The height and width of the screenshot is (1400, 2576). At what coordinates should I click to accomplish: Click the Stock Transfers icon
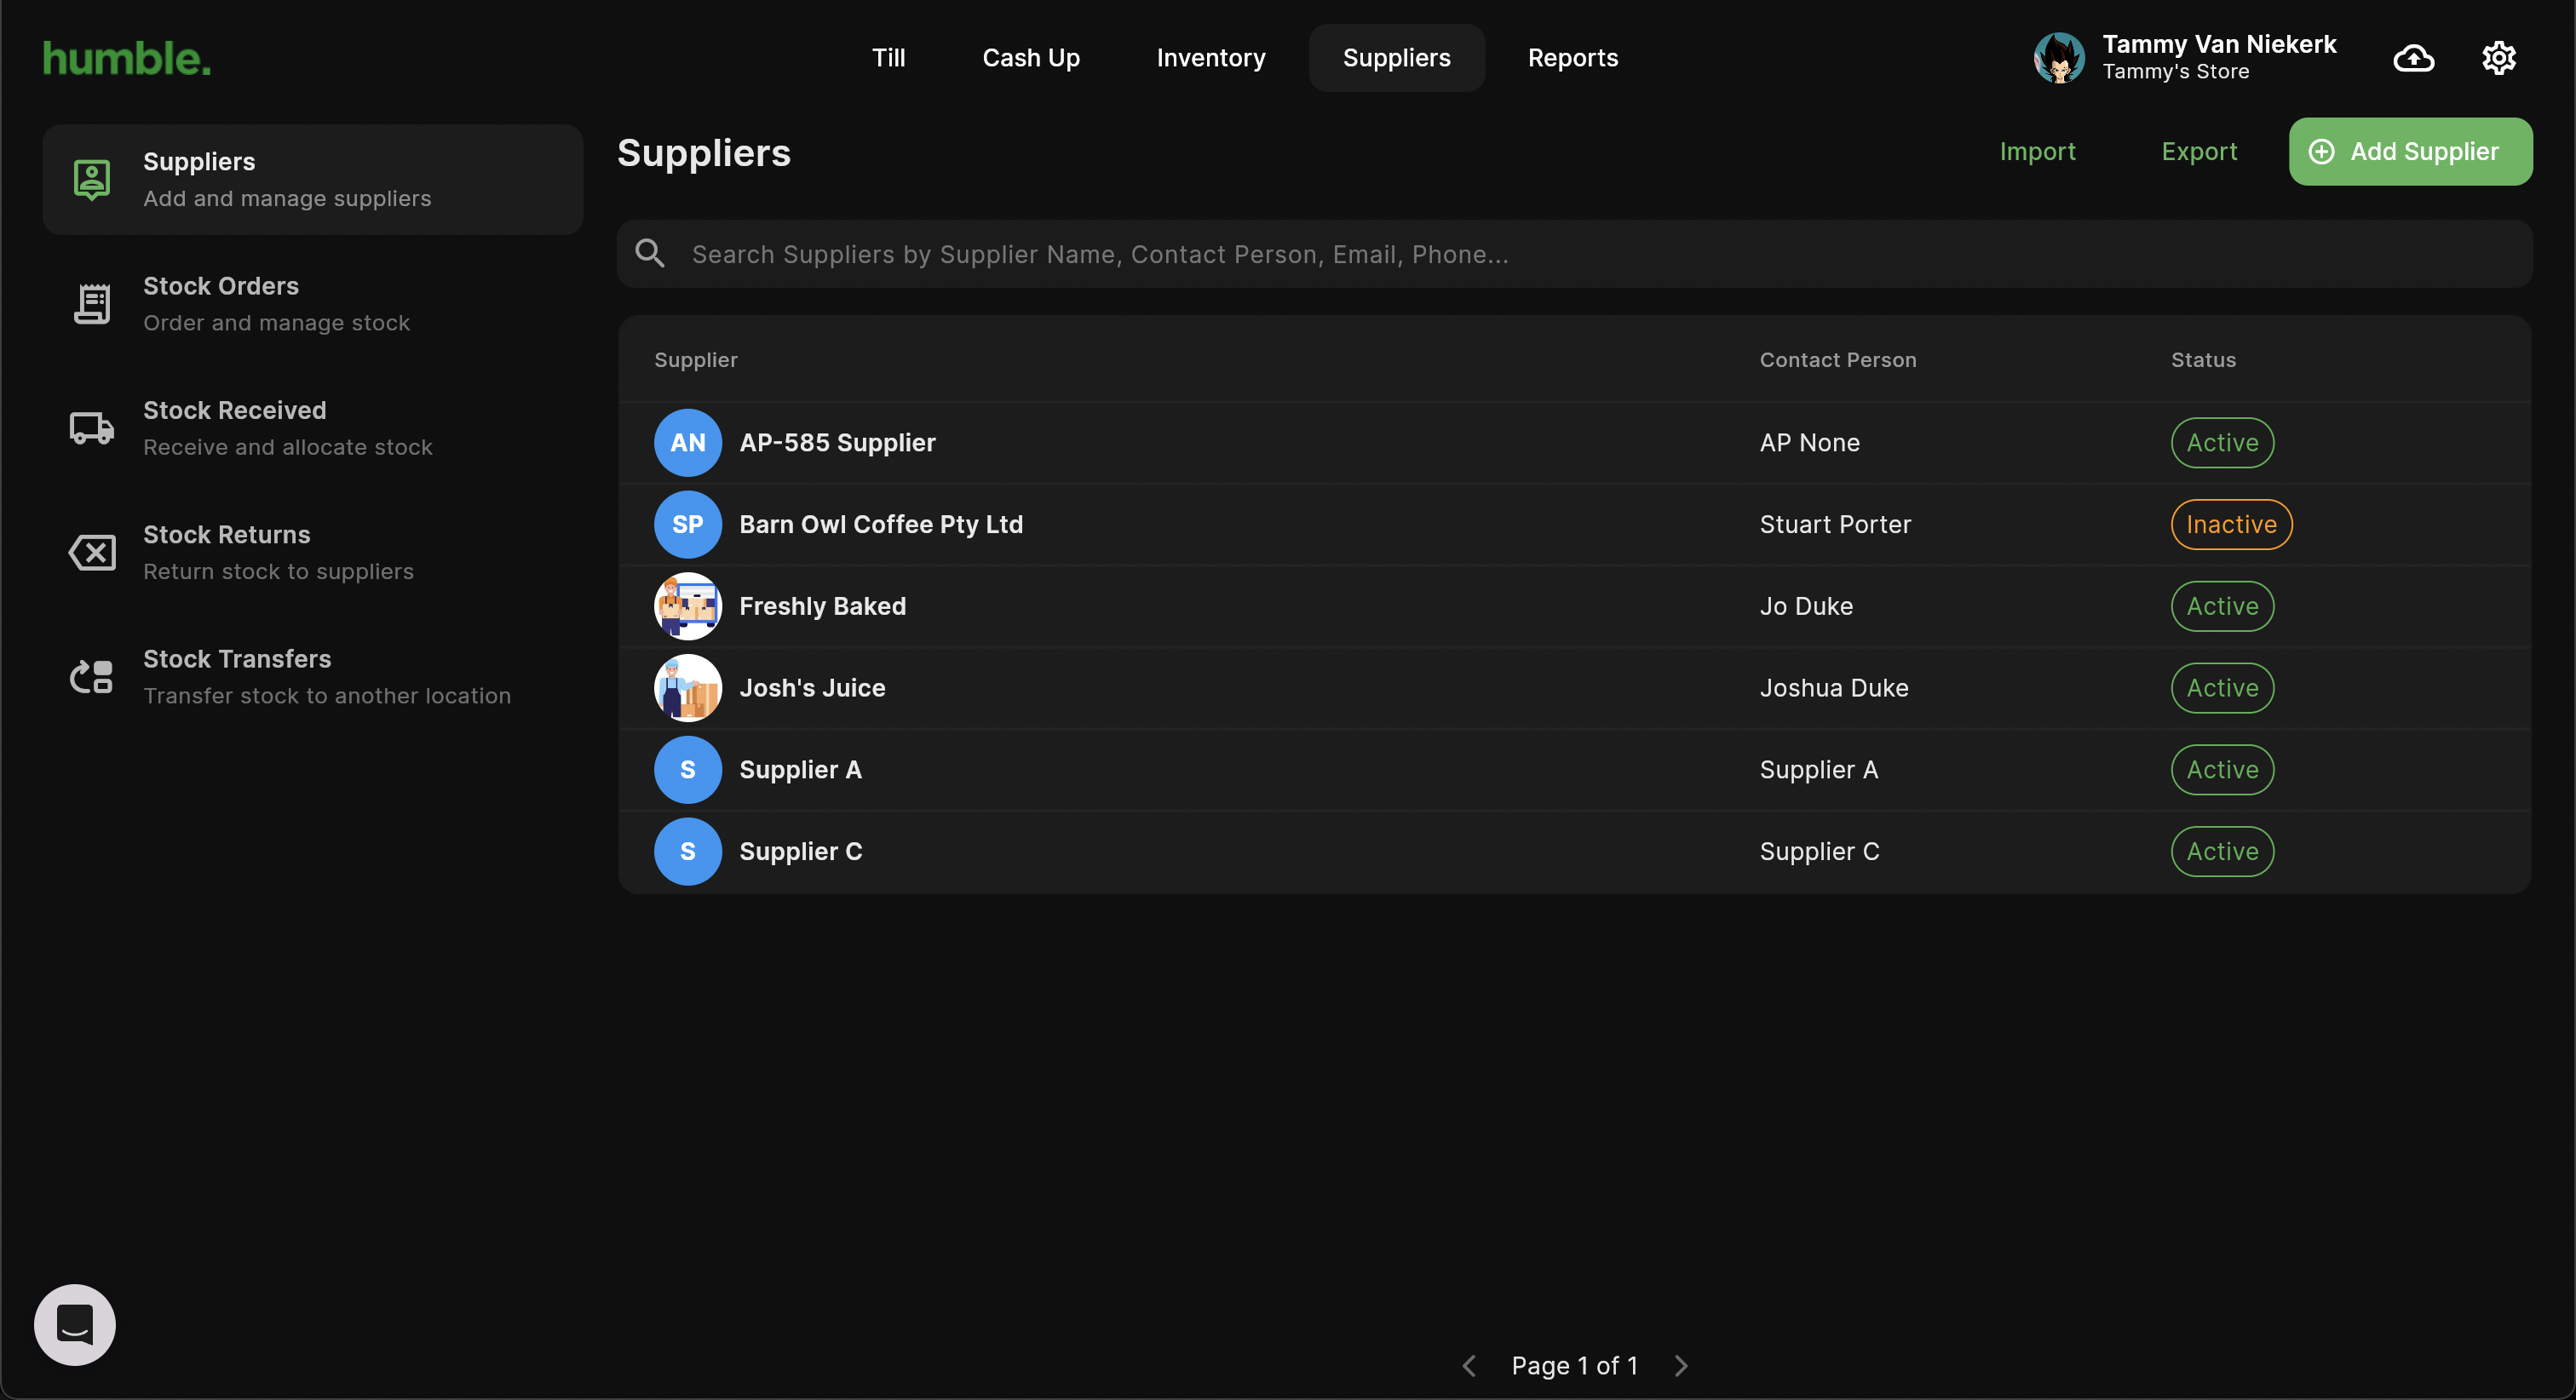click(x=92, y=677)
